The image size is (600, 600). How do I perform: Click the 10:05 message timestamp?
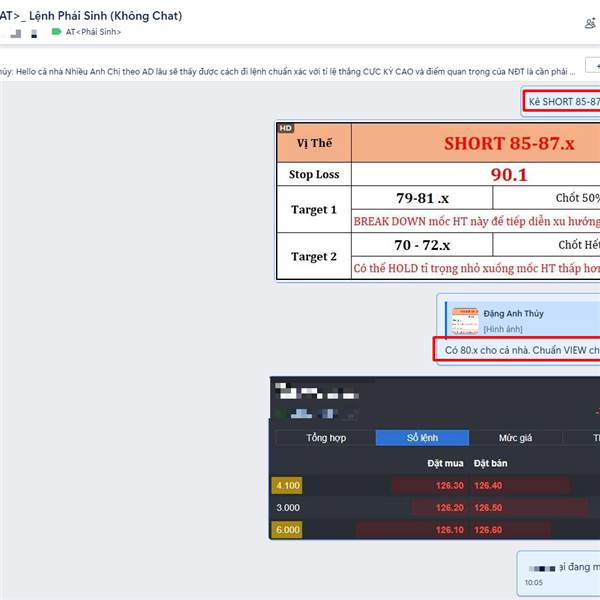pos(533,583)
